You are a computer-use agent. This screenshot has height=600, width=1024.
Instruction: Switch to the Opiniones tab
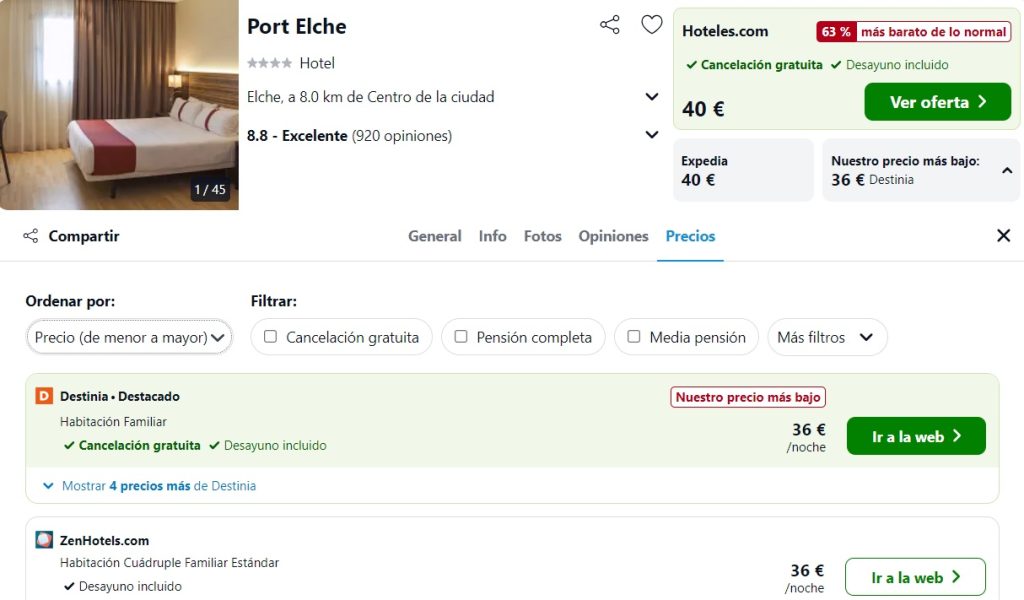coord(613,236)
